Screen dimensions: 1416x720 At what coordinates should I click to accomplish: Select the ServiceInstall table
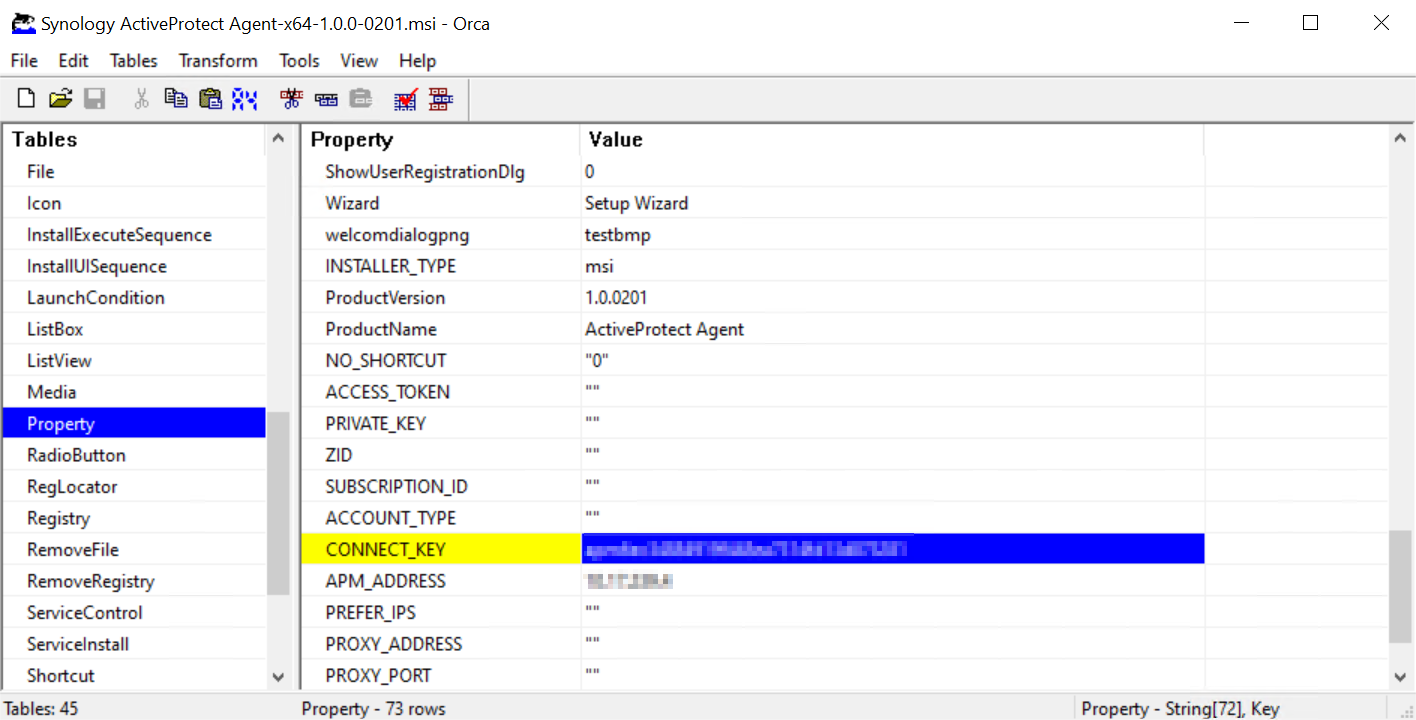coord(134,644)
